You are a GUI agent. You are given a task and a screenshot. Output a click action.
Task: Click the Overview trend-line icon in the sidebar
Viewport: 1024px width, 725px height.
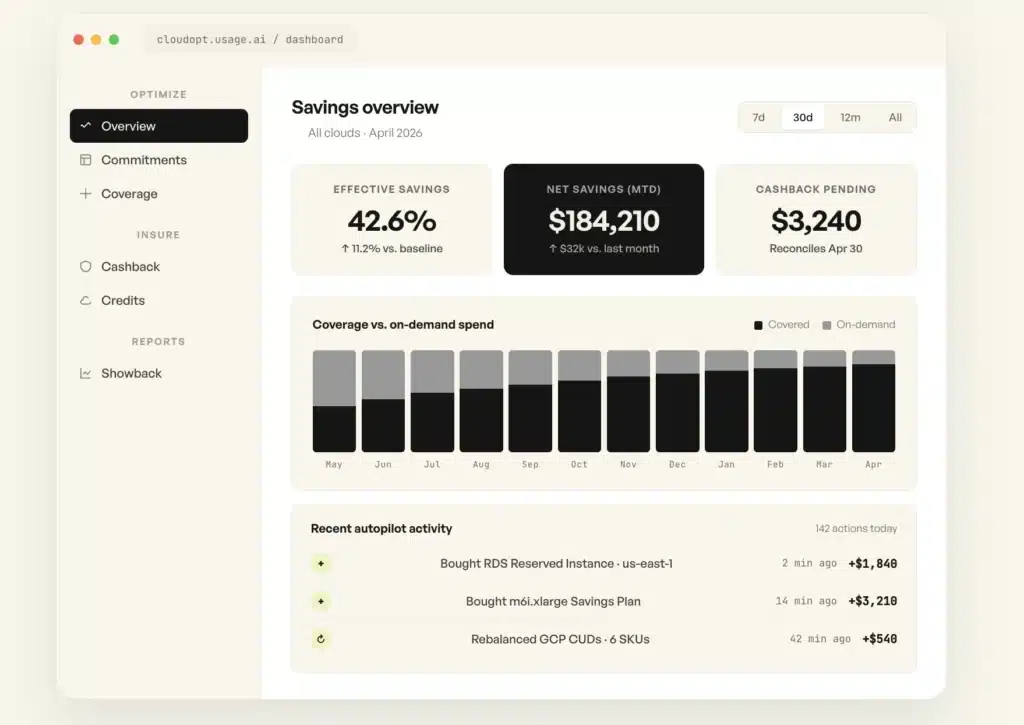[86, 125]
